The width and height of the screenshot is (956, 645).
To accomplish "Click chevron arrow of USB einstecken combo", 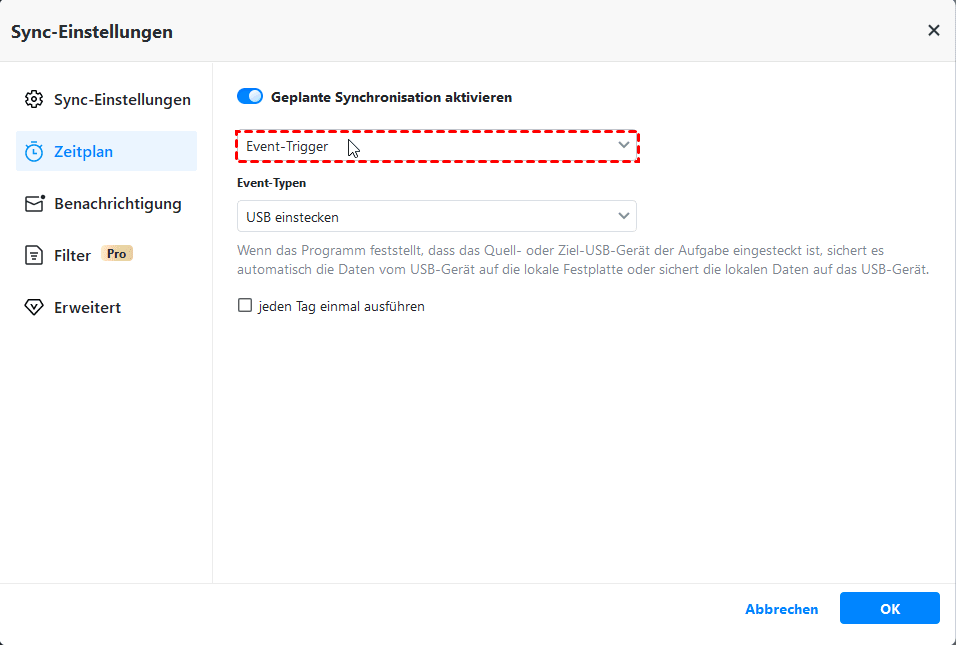I will 624,216.
